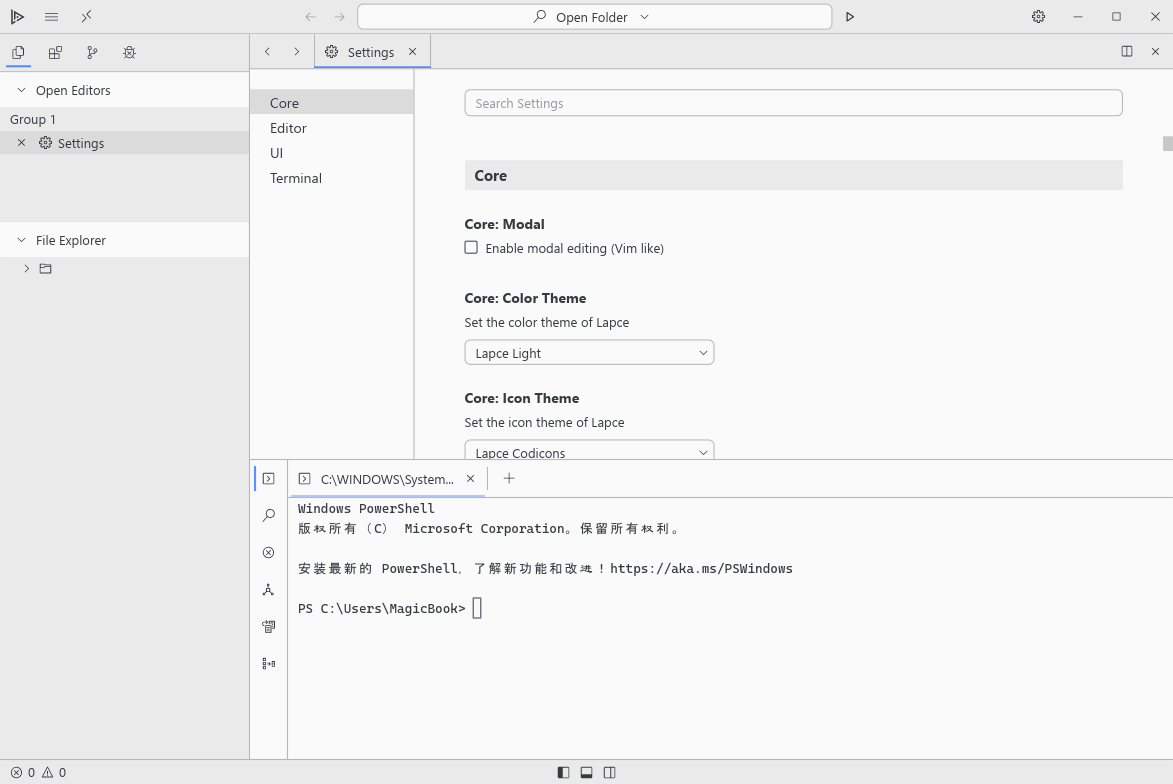Next editor tab arrow
This screenshot has width=1173, height=784.
(297, 52)
